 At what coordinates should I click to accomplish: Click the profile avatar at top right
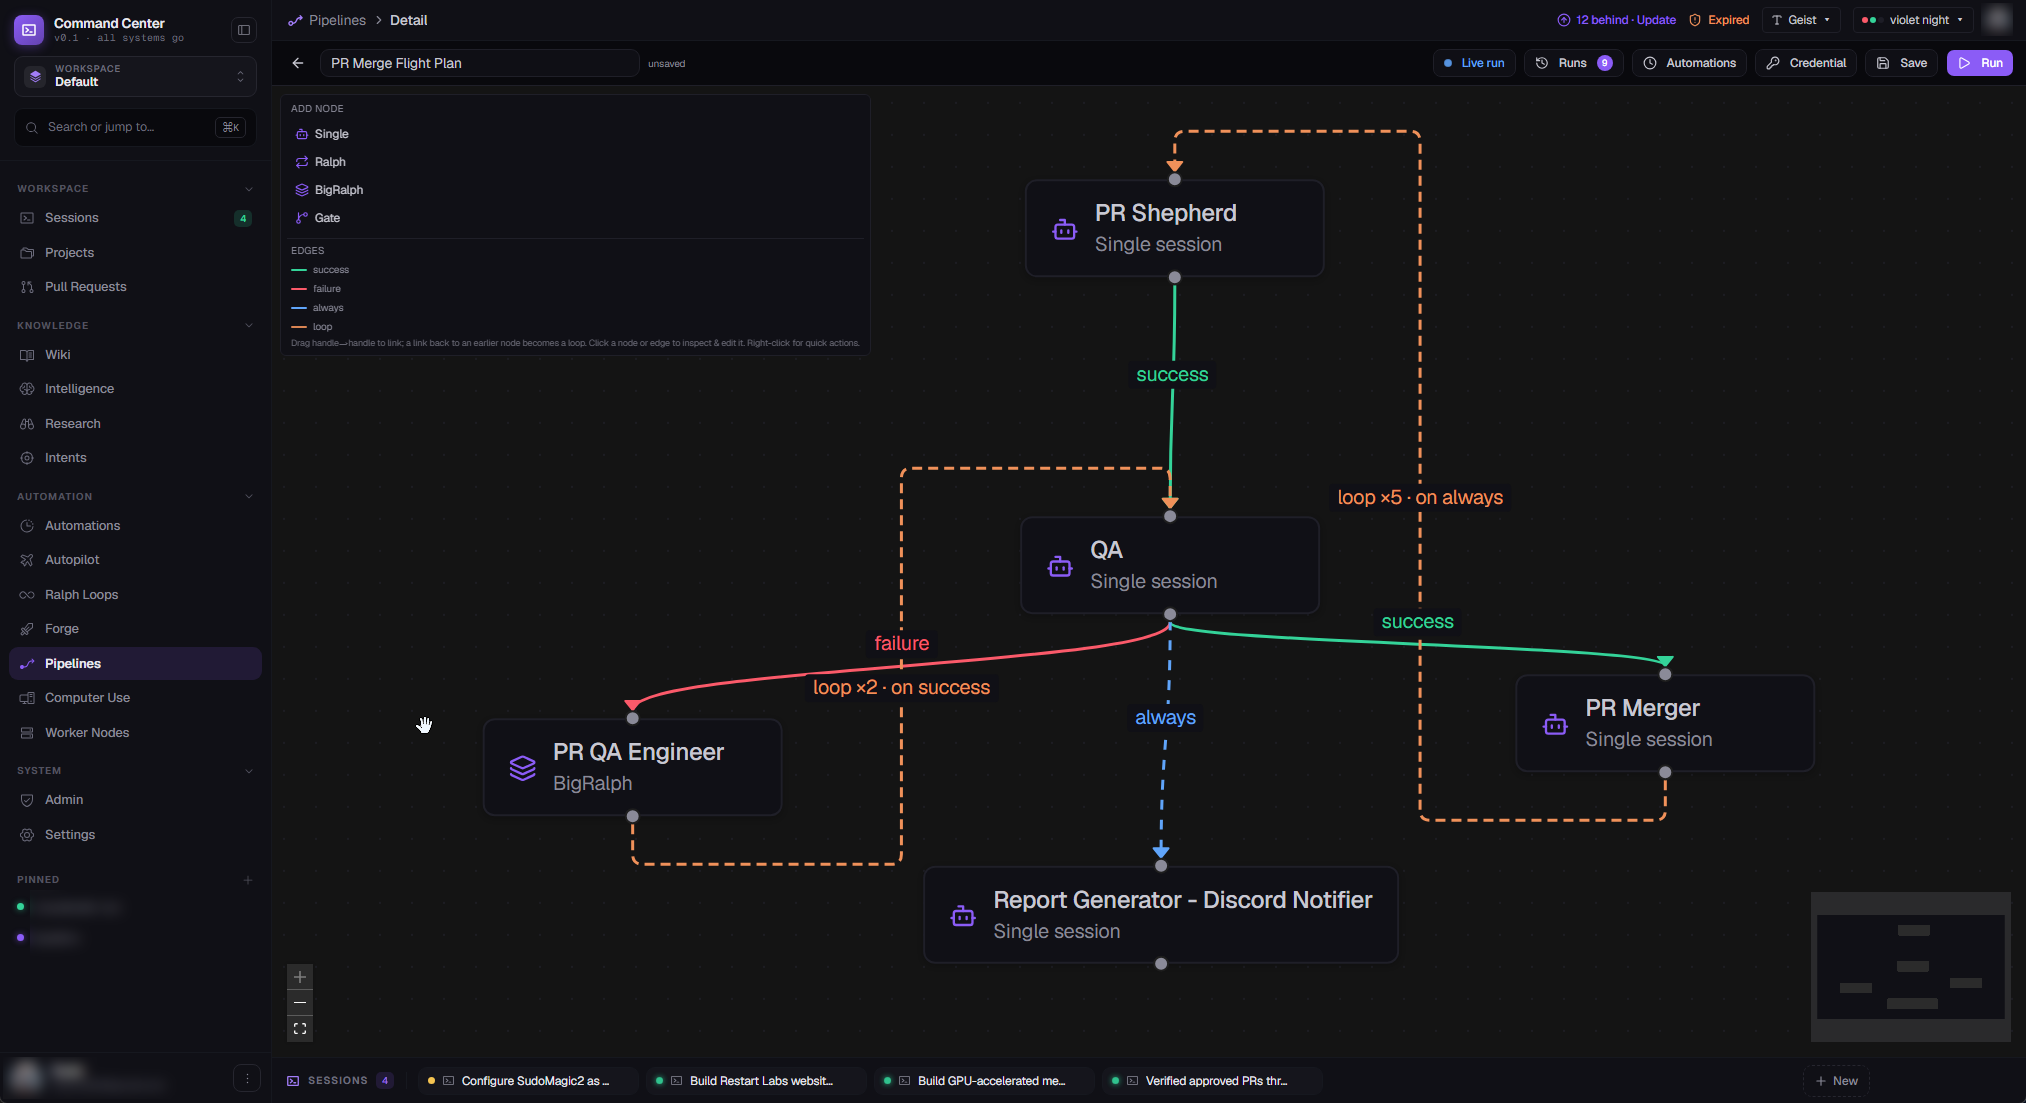point(1997,20)
